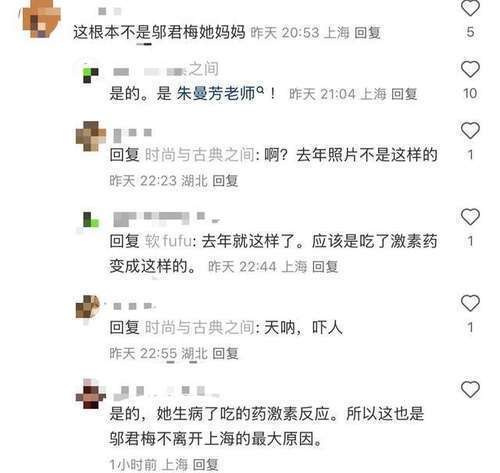Like the comment posted at 20:53
This screenshot has width=500, height=473.
pyautogui.click(x=470, y=8)
